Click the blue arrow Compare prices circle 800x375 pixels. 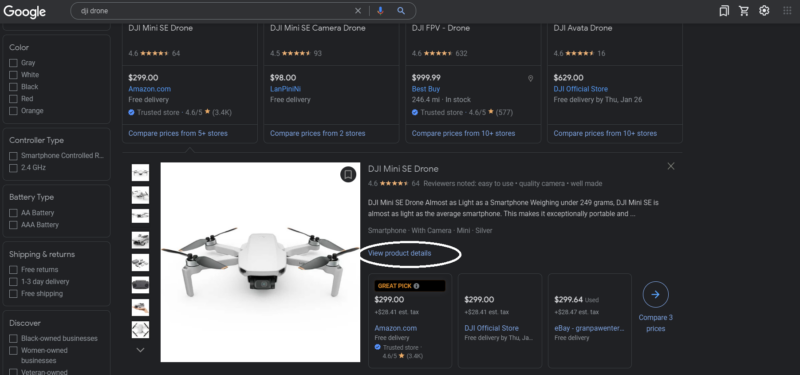coord(656,294)
